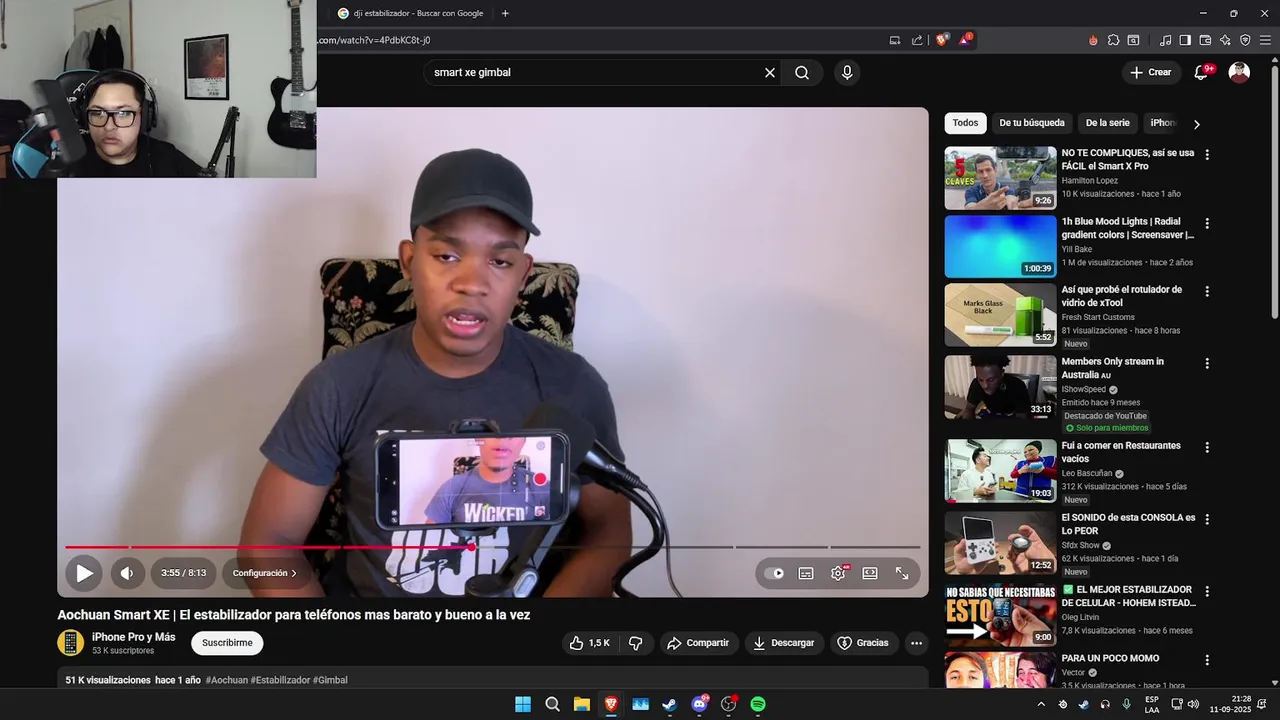
Task: Open Brave VPN shield icon
Action: pyautogui.click(x=1245, y=40)
